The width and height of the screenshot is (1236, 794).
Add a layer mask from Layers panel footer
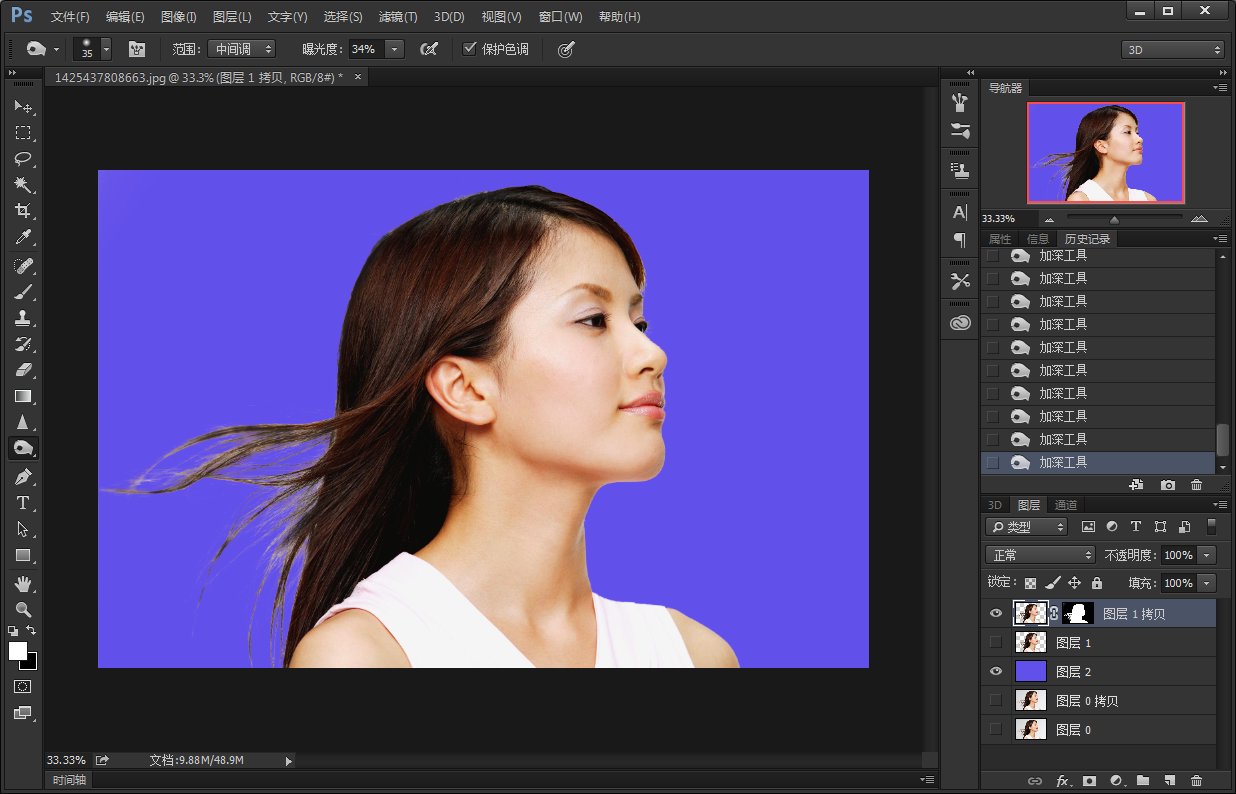tap(1090, 780)
